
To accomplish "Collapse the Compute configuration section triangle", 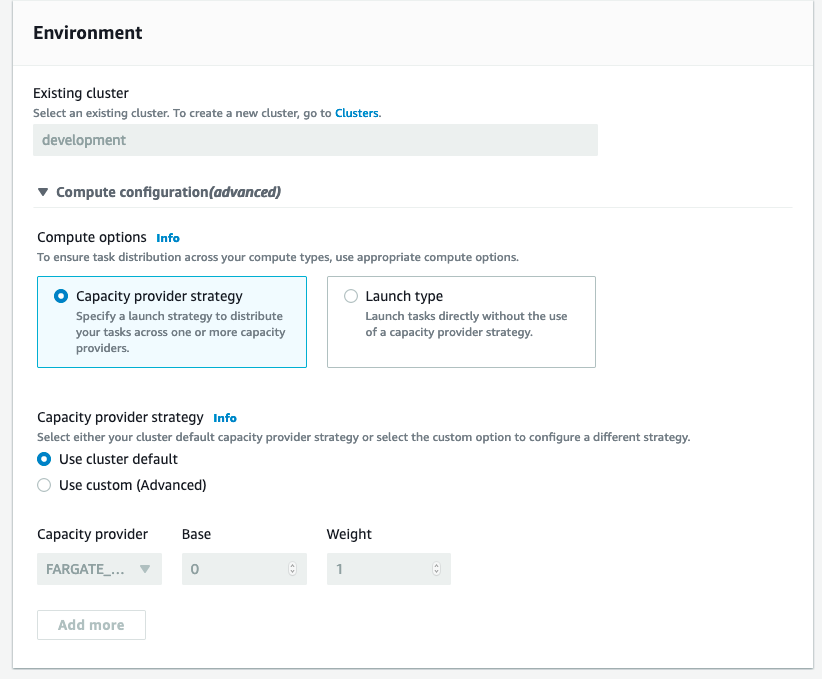I will pyautogui.click(x=43, y=192).
